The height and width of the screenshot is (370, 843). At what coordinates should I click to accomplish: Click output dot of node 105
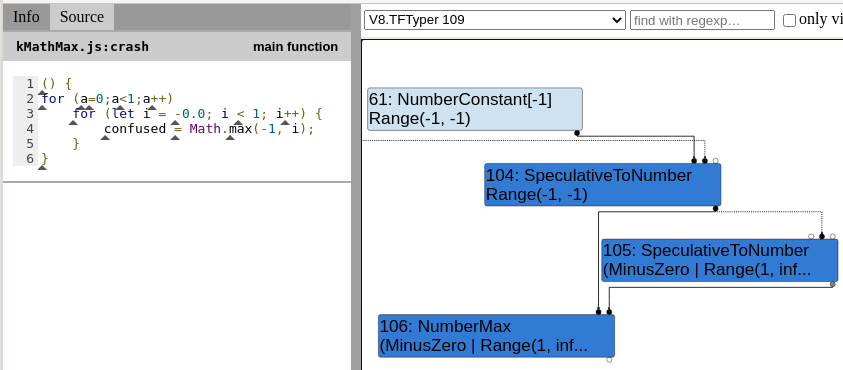tap(833, 284)
